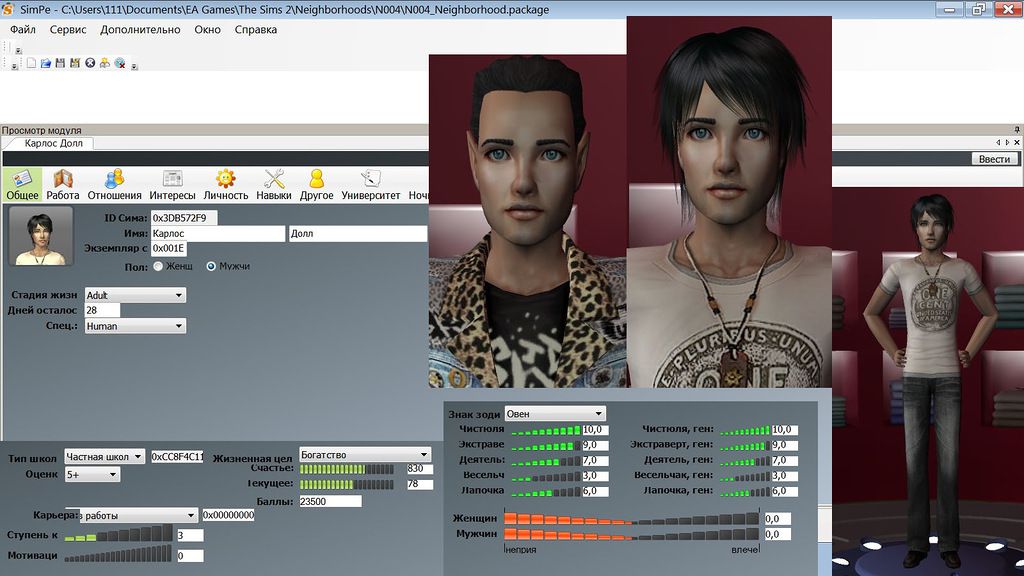Open the Файл menu
This screenshot has width=1024, height=576.
point(23,29)
